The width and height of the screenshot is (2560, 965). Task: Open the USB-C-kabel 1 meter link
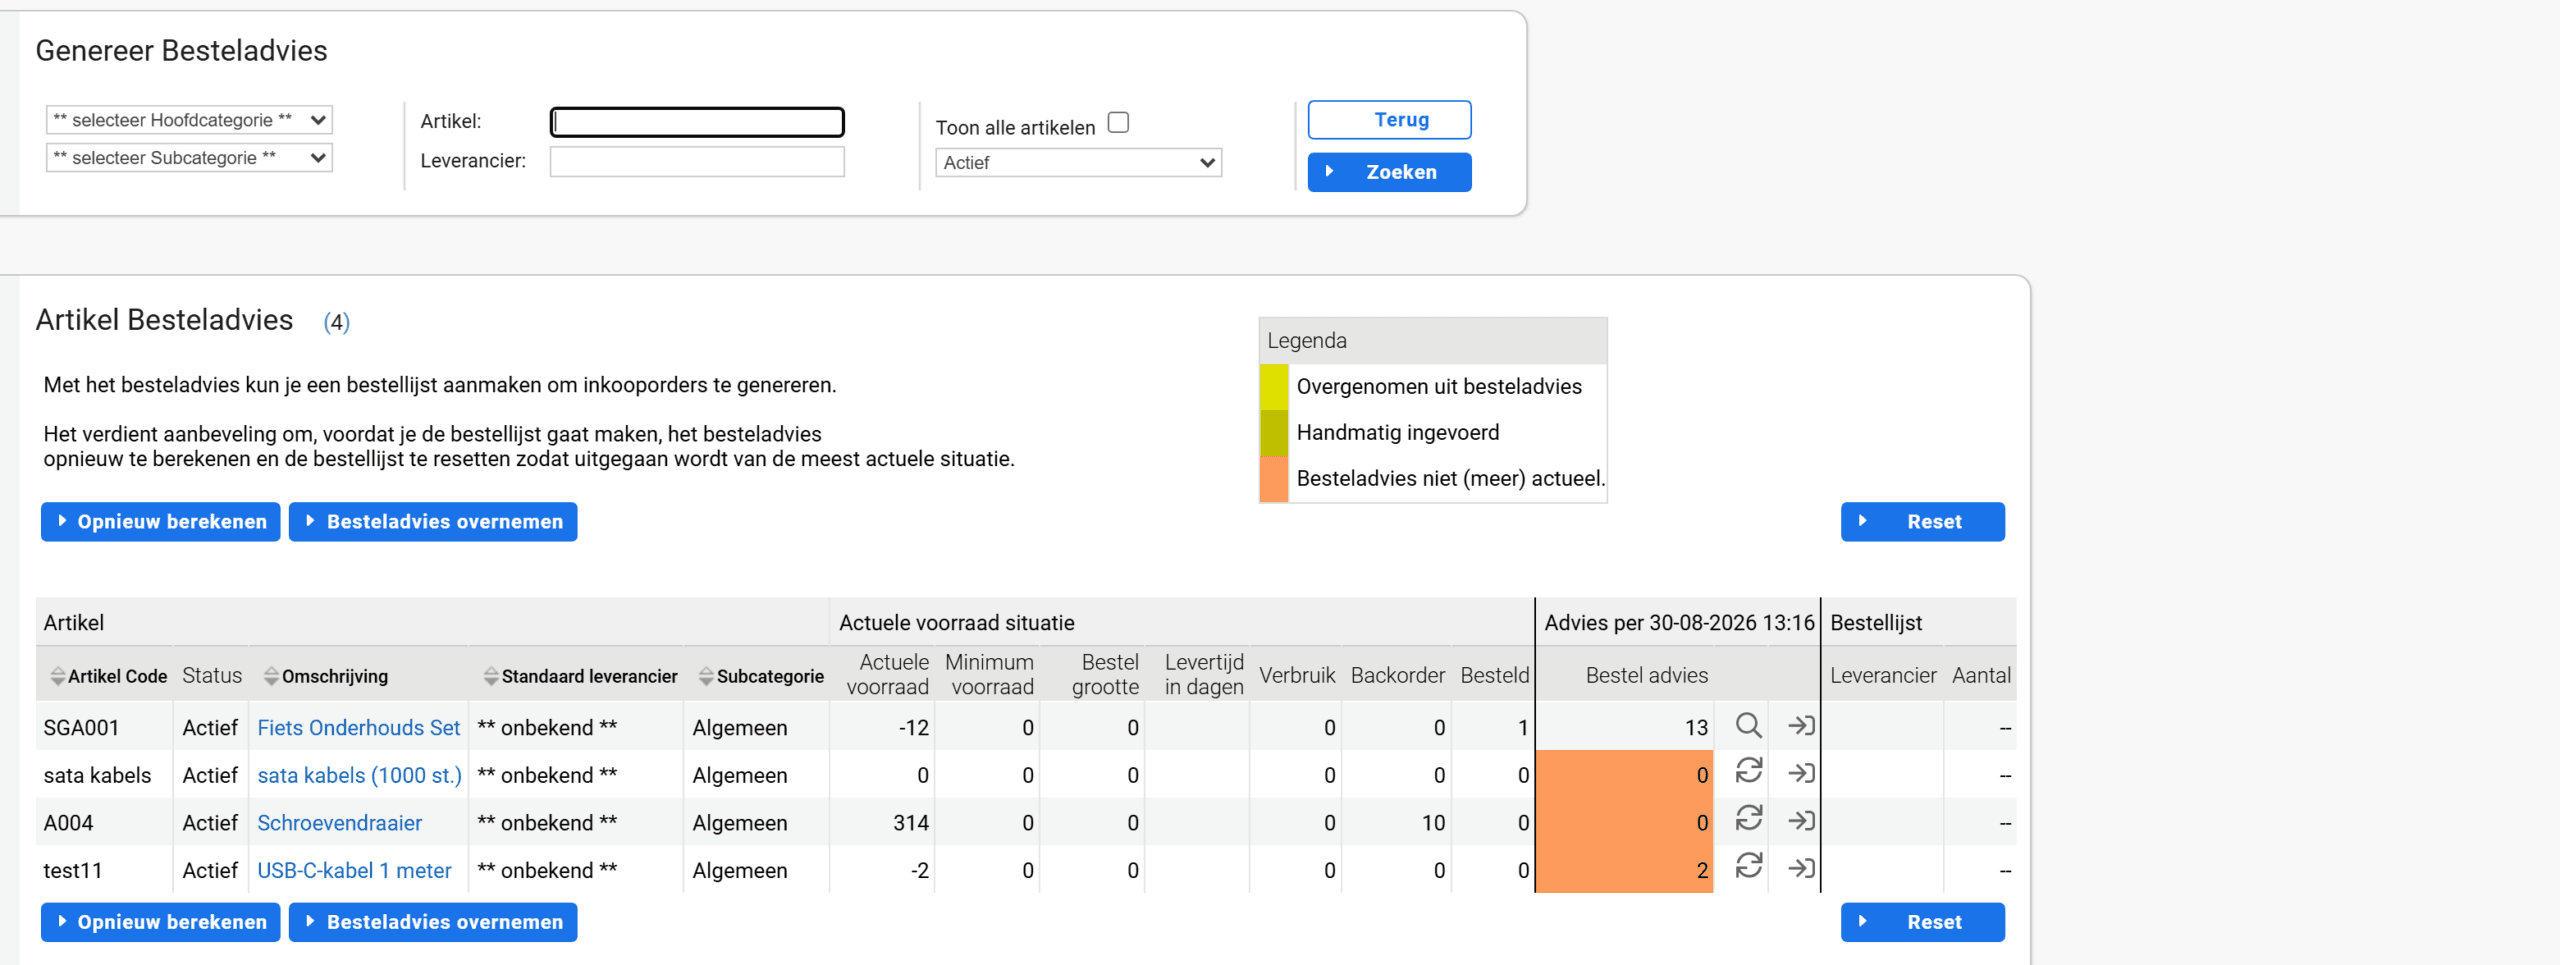click(355, 871)
